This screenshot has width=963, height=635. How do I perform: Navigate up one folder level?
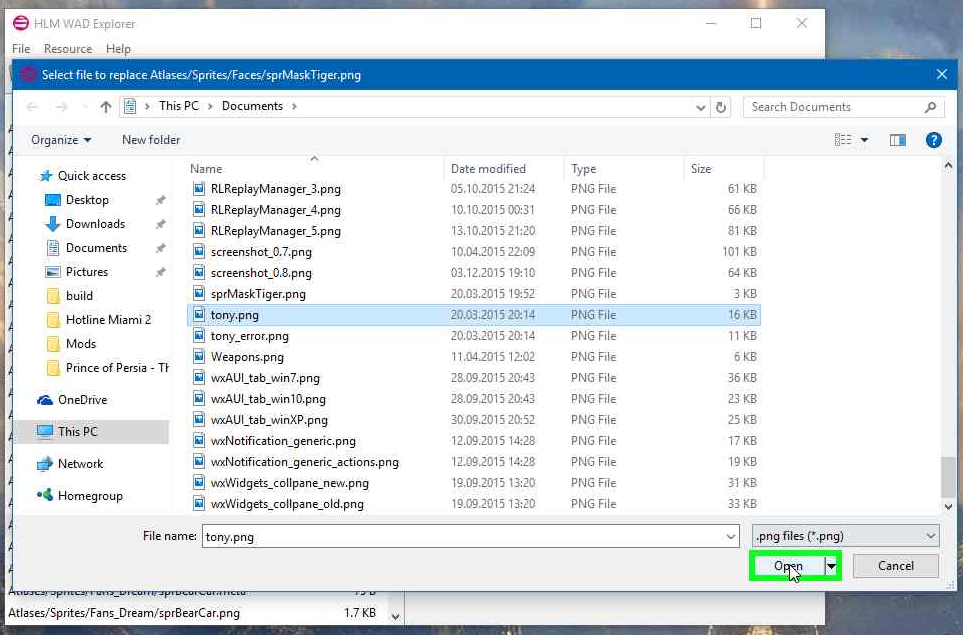(x=105, y=106)
